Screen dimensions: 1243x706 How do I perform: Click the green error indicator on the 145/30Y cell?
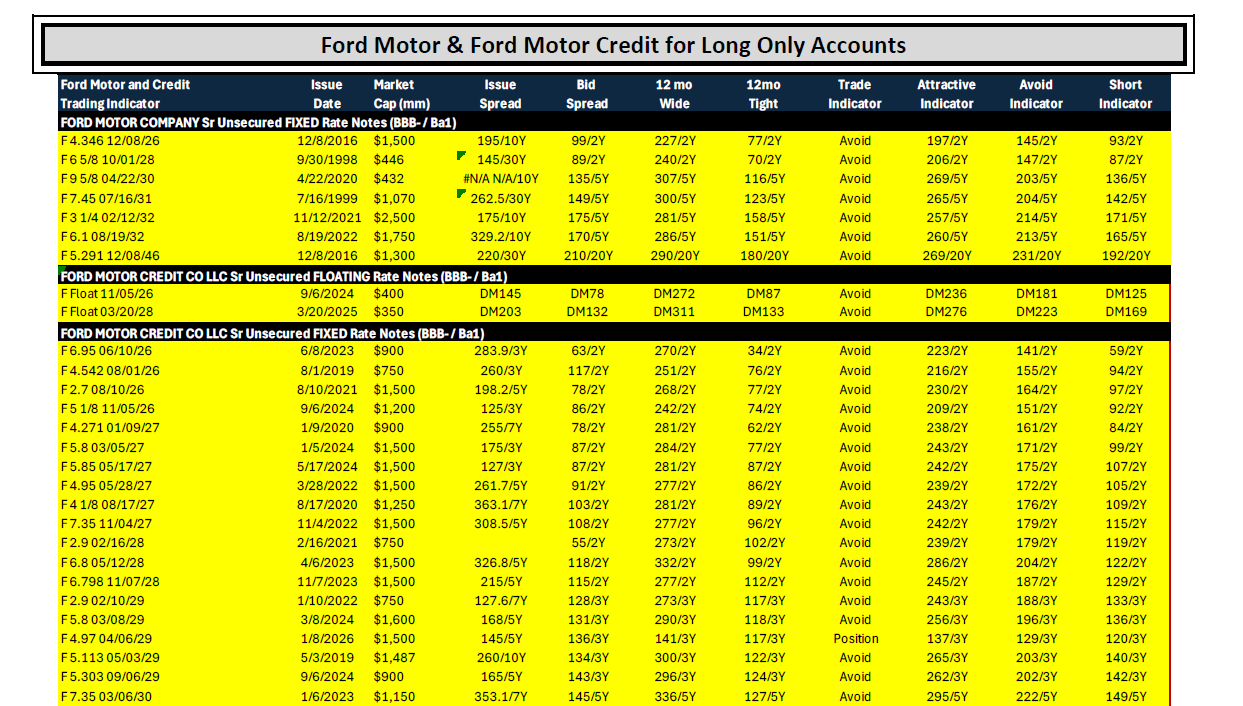click(x=460, y=156)
